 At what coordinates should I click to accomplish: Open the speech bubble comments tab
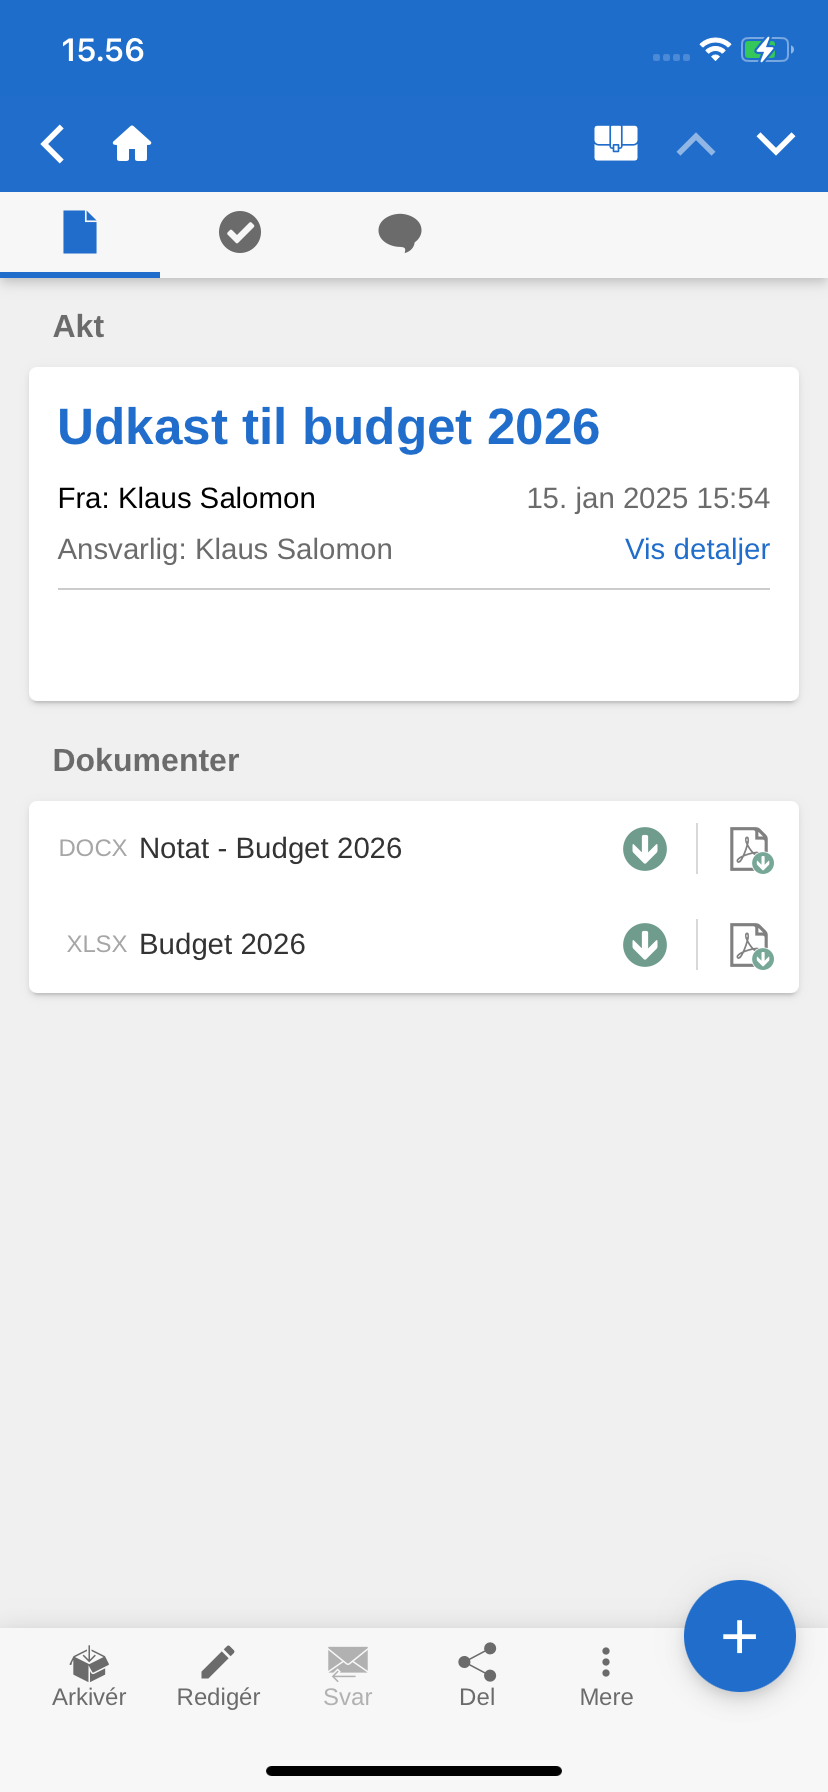click(x=400, y=232)
